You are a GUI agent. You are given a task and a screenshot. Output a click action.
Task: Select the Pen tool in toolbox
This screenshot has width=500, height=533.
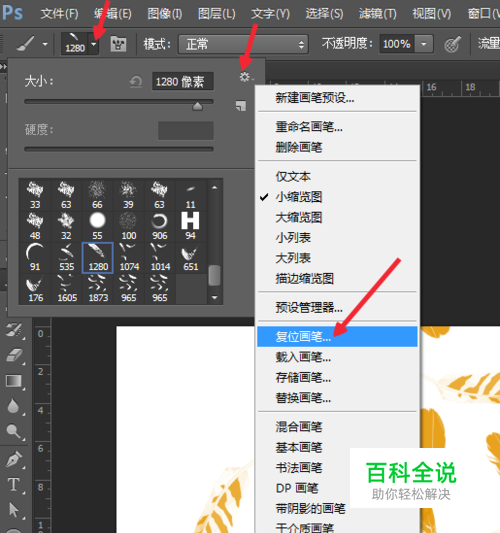(x=14, y=459)
